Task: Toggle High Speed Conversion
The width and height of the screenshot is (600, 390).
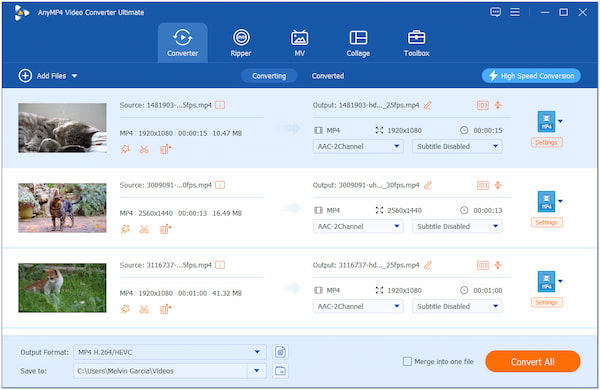Action: [531, 76]
